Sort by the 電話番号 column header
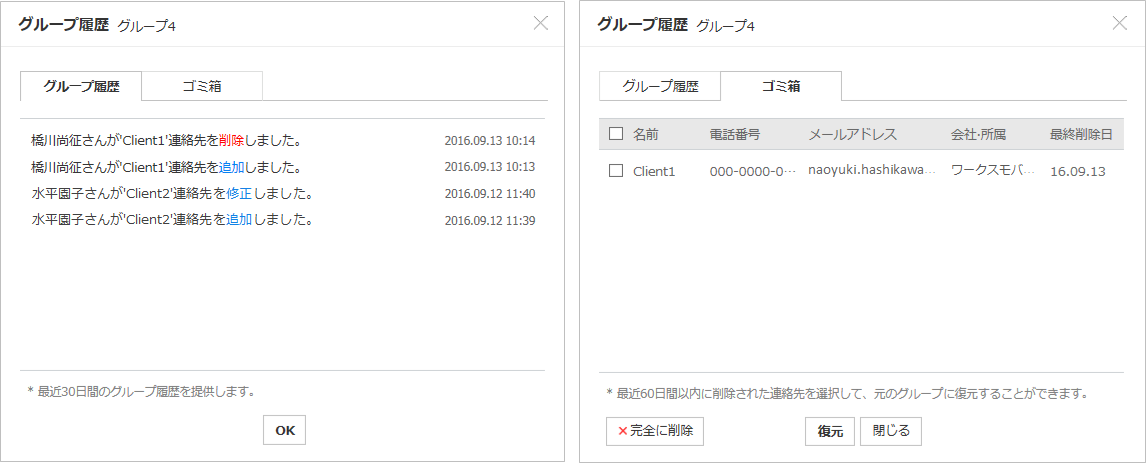 coord(735,134)
